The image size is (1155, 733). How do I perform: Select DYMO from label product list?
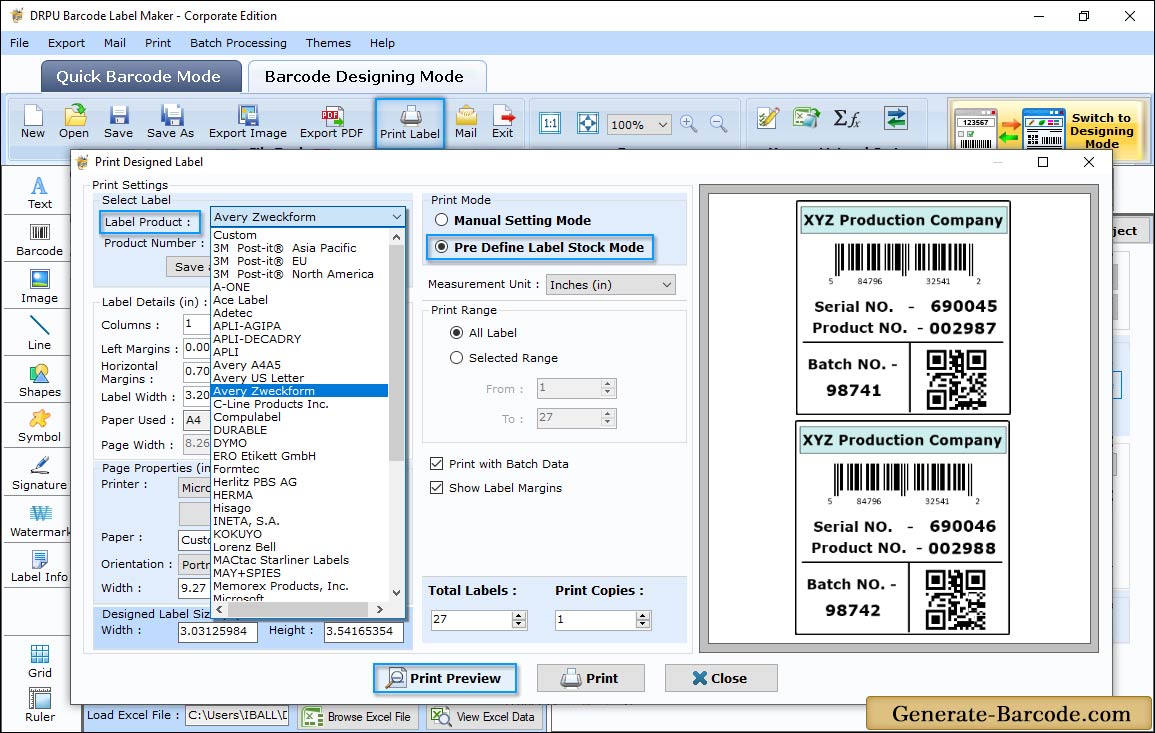pos(229,443)
